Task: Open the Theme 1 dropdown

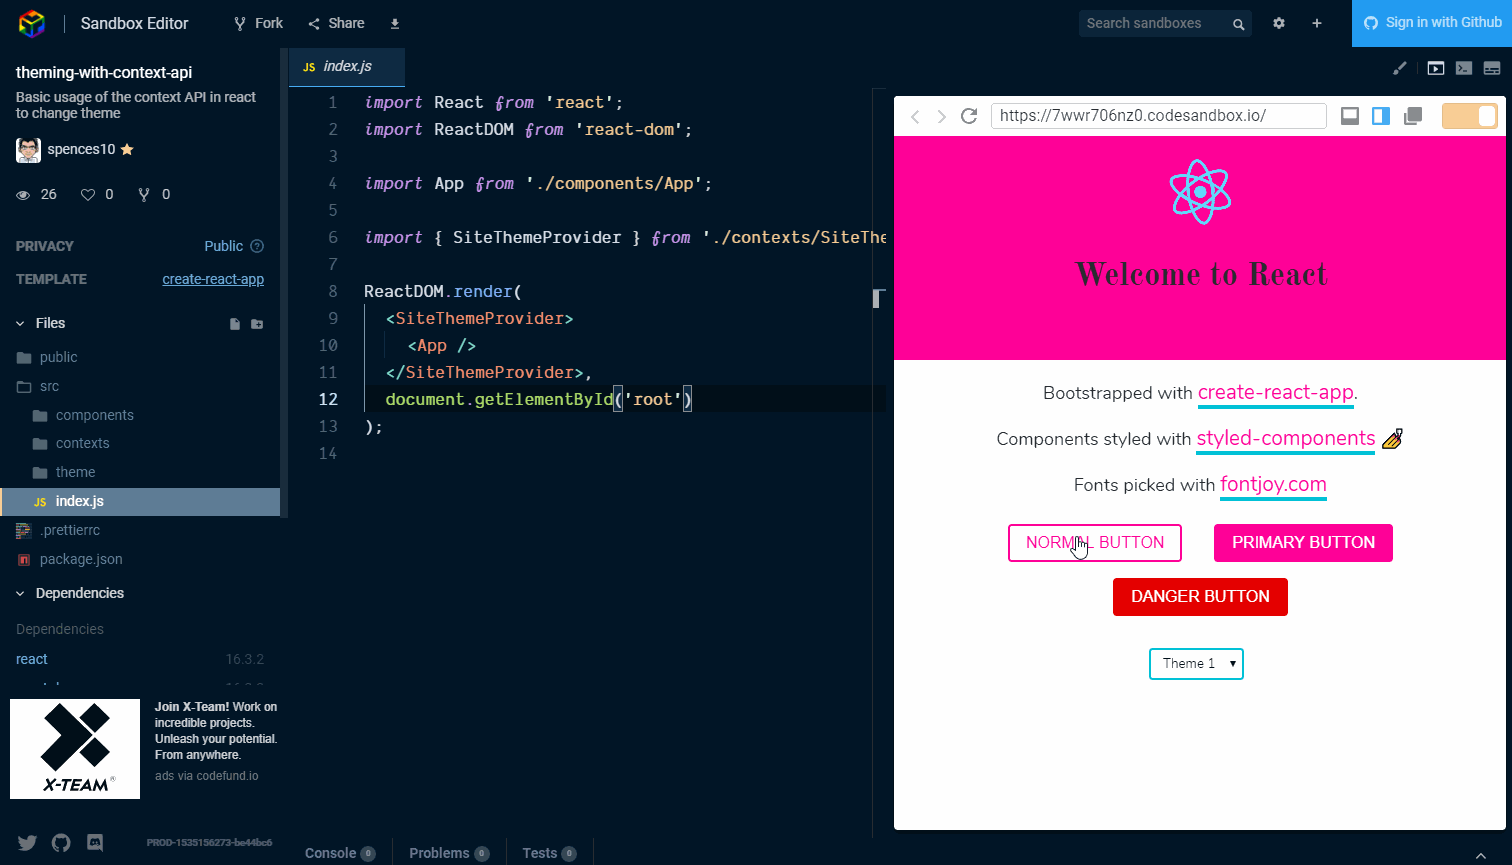Action: 1196,664
